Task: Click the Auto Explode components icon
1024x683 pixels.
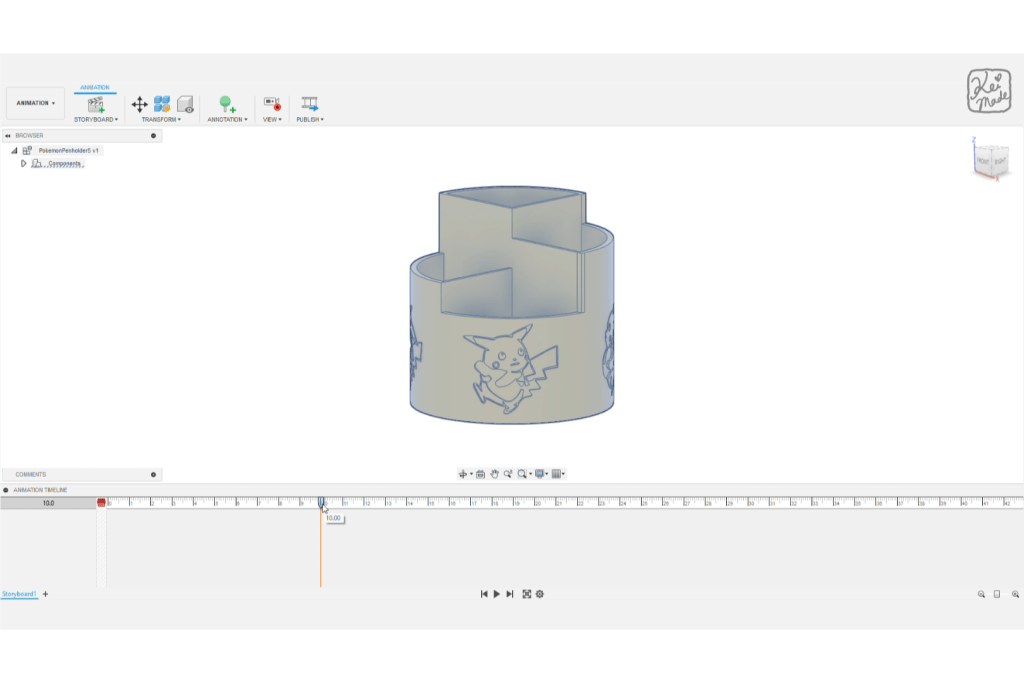Action: (162, 104)
